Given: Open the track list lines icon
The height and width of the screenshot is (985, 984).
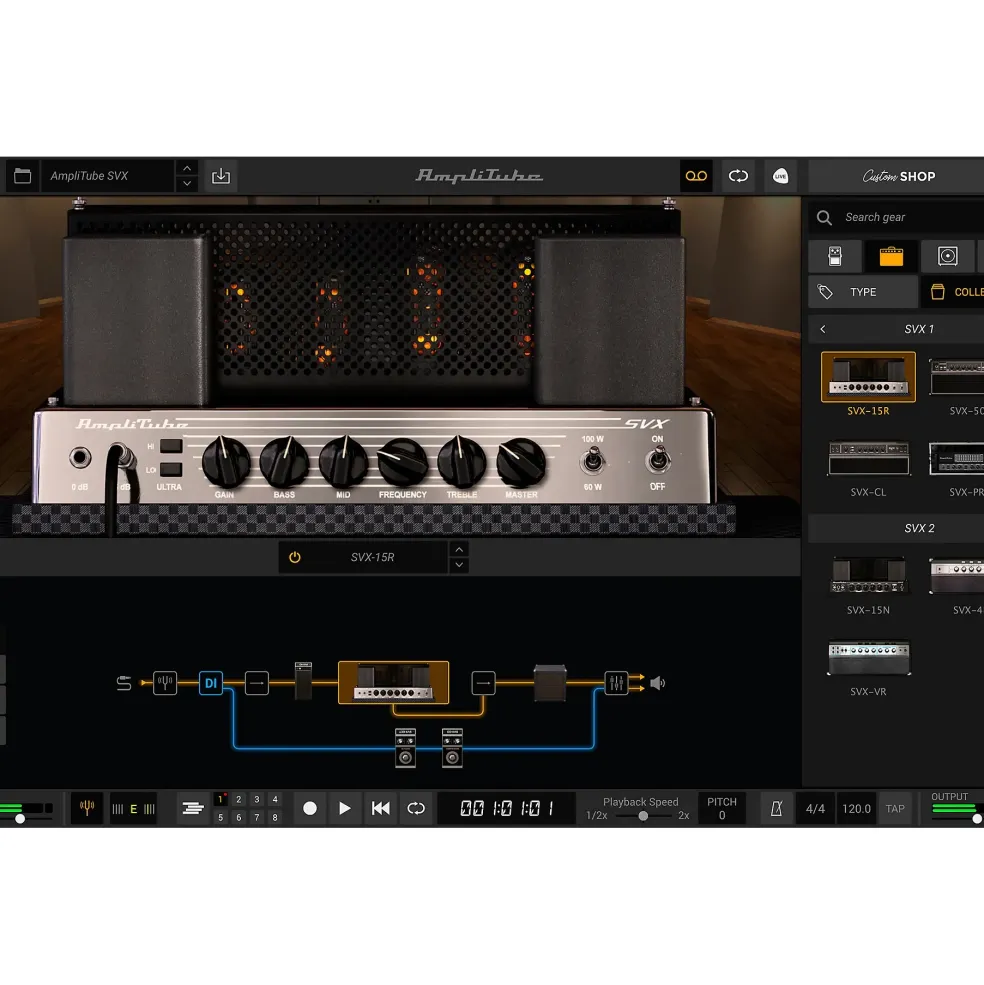Looking at the screenshot, I should pos(193,808).
